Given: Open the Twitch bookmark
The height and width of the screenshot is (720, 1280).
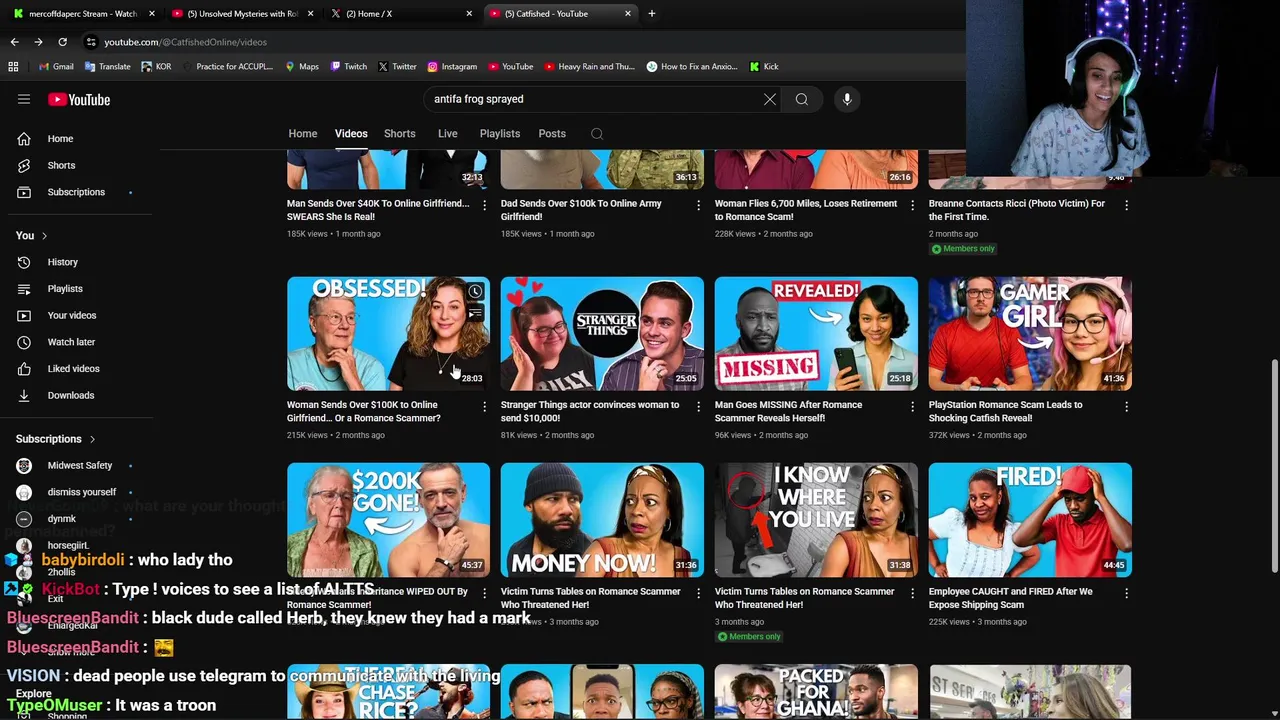Looking at the screenshot, I should 348,66.
